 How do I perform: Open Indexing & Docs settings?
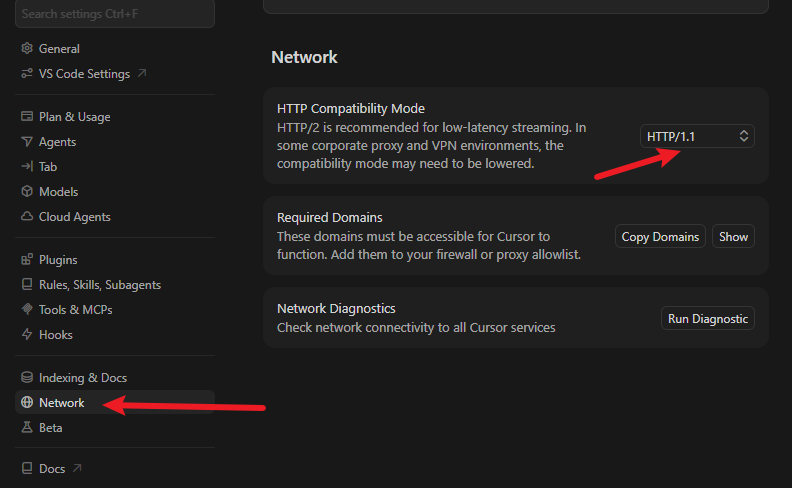click(115, 377)
